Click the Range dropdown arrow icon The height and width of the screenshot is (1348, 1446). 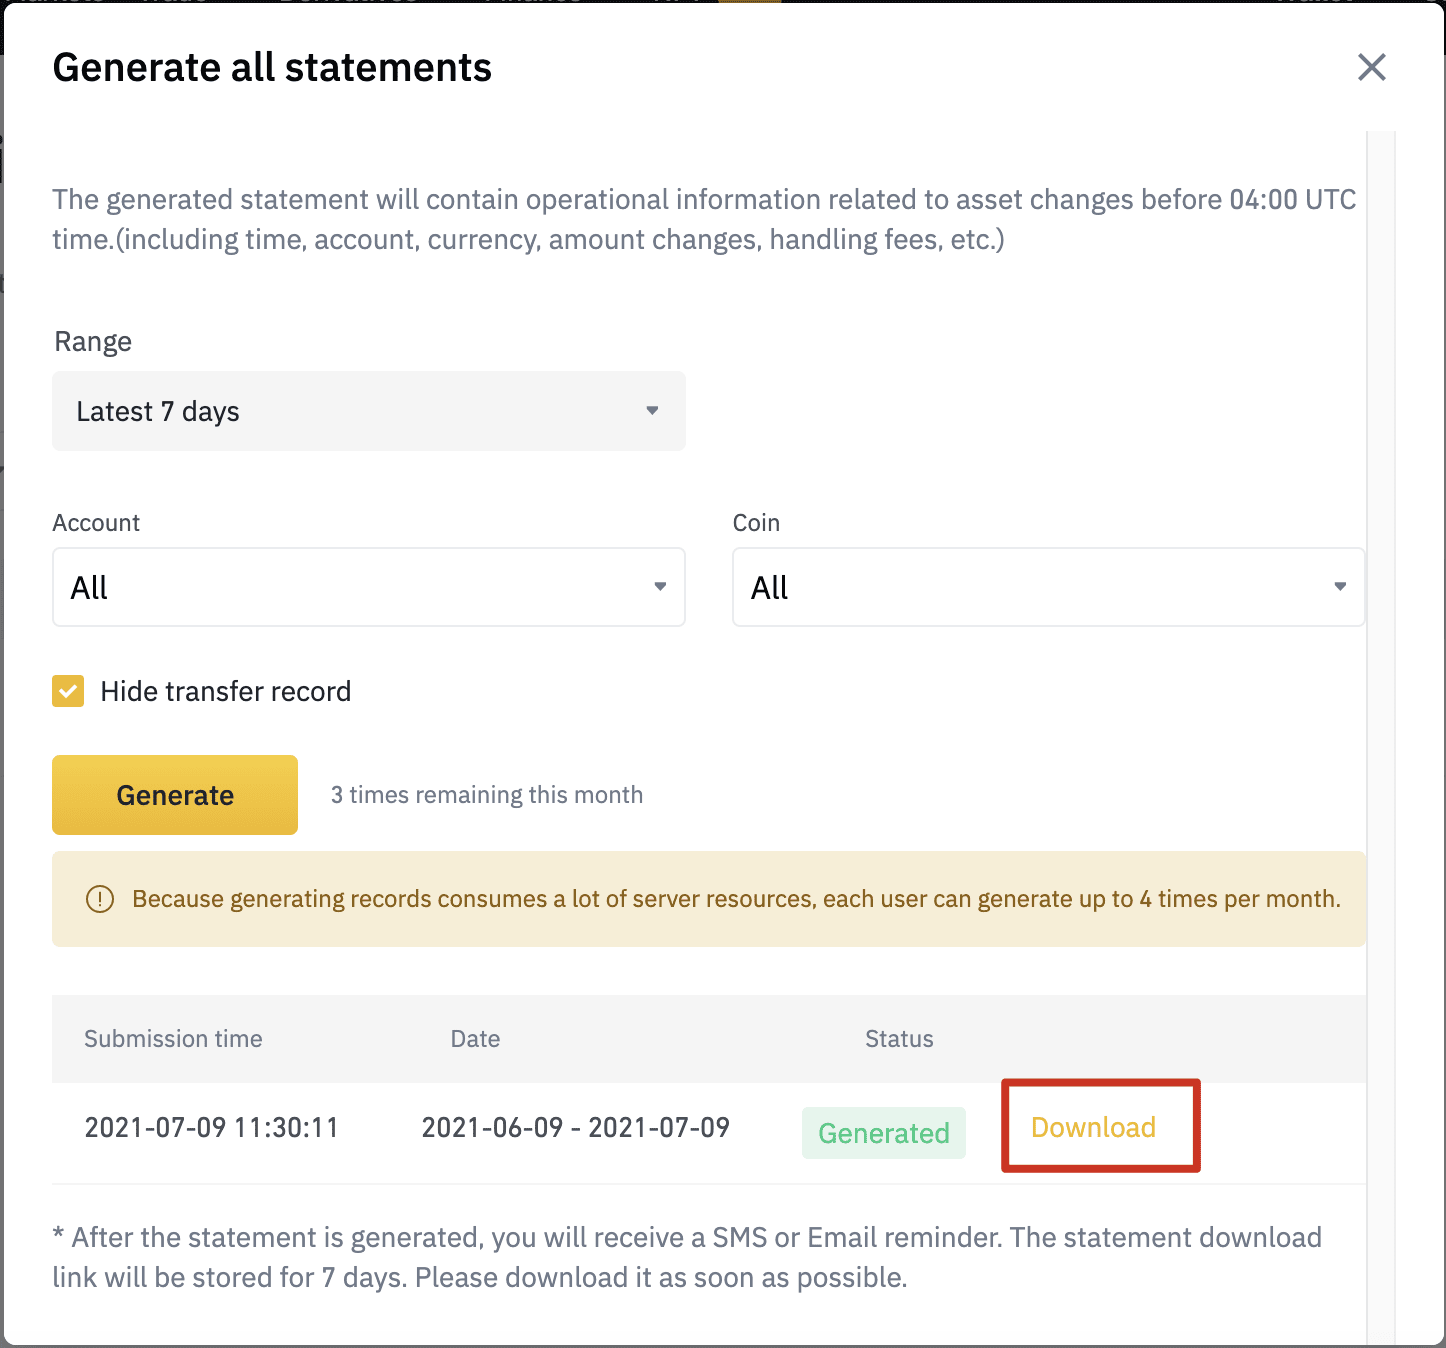point(652,411)
